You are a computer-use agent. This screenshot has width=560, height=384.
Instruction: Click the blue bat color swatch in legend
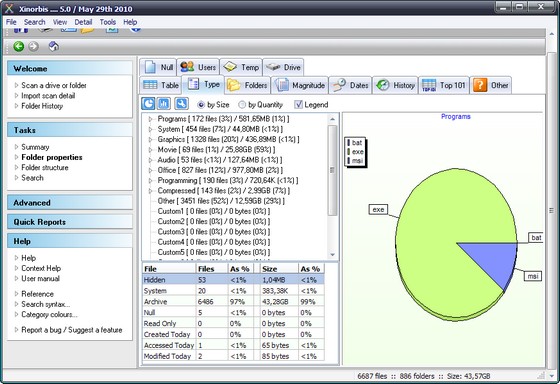coord(349,143)
